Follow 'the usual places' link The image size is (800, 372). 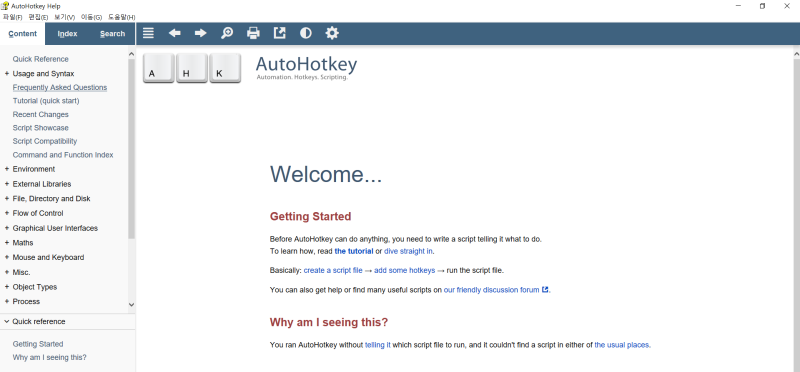pyautogui.click(x=622, y=344)
